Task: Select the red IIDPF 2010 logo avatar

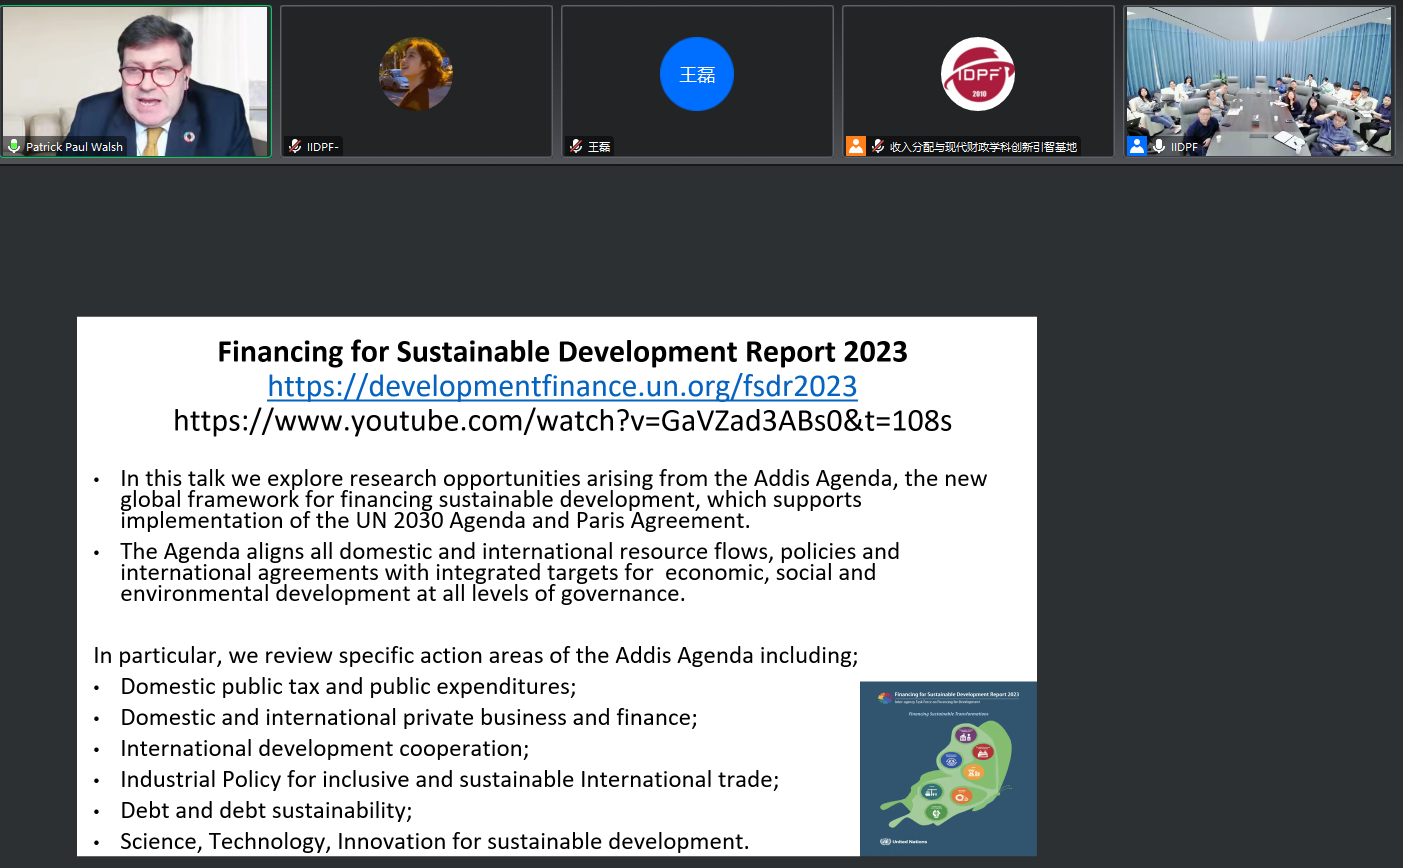Action: (x=978, y=74)
